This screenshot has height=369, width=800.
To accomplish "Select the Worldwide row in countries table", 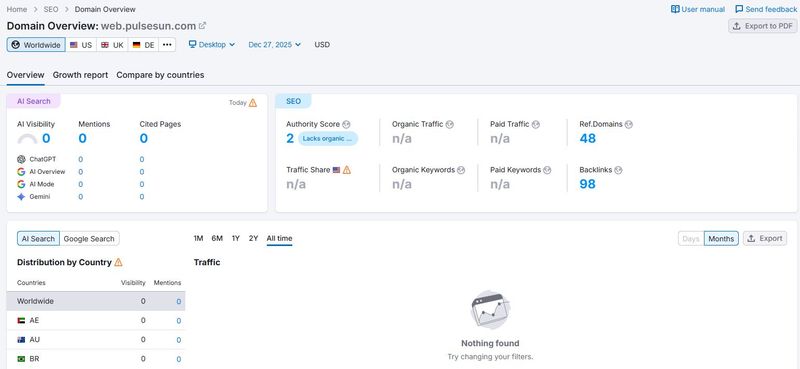I will [96, 301].
